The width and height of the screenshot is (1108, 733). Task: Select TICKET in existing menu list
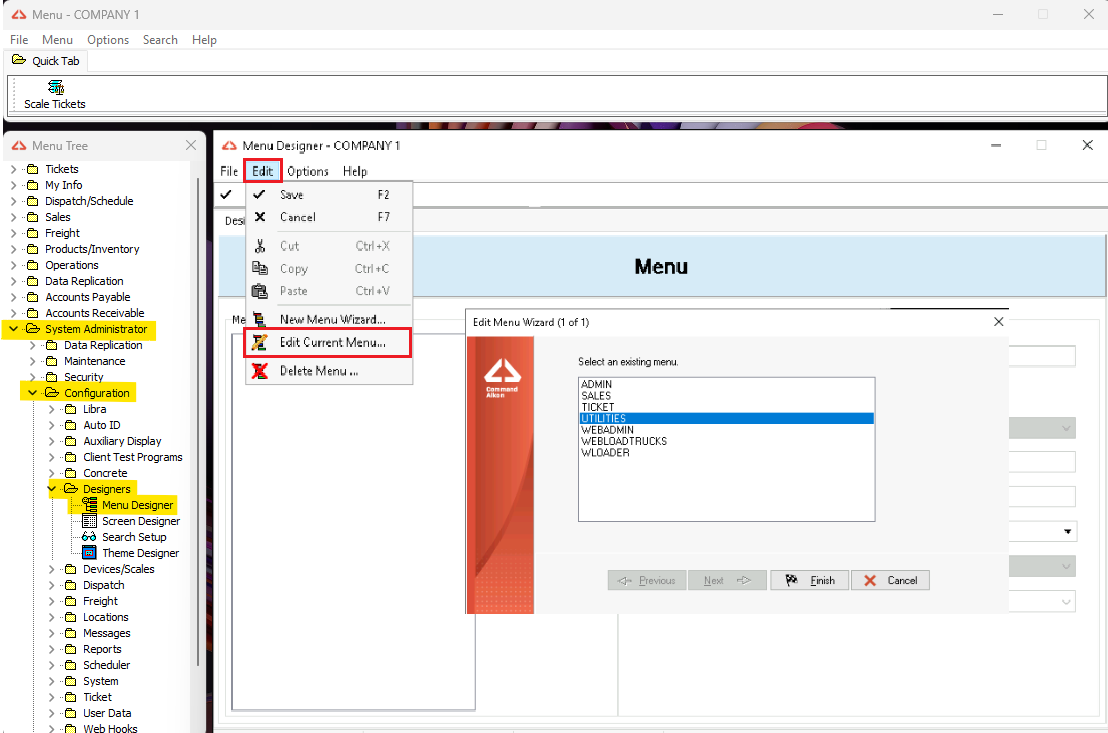click(726, 407)
